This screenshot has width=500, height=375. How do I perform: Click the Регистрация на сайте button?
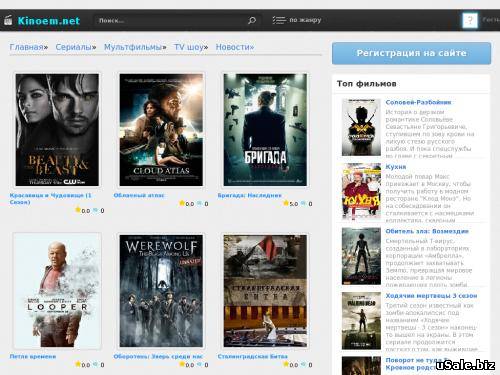coord(411,53)
